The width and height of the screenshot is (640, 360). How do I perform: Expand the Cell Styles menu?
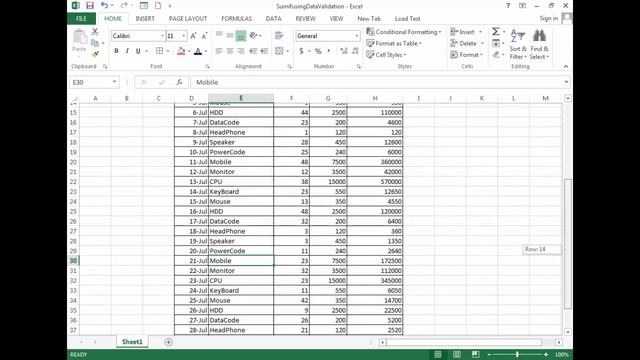point(387,55)
